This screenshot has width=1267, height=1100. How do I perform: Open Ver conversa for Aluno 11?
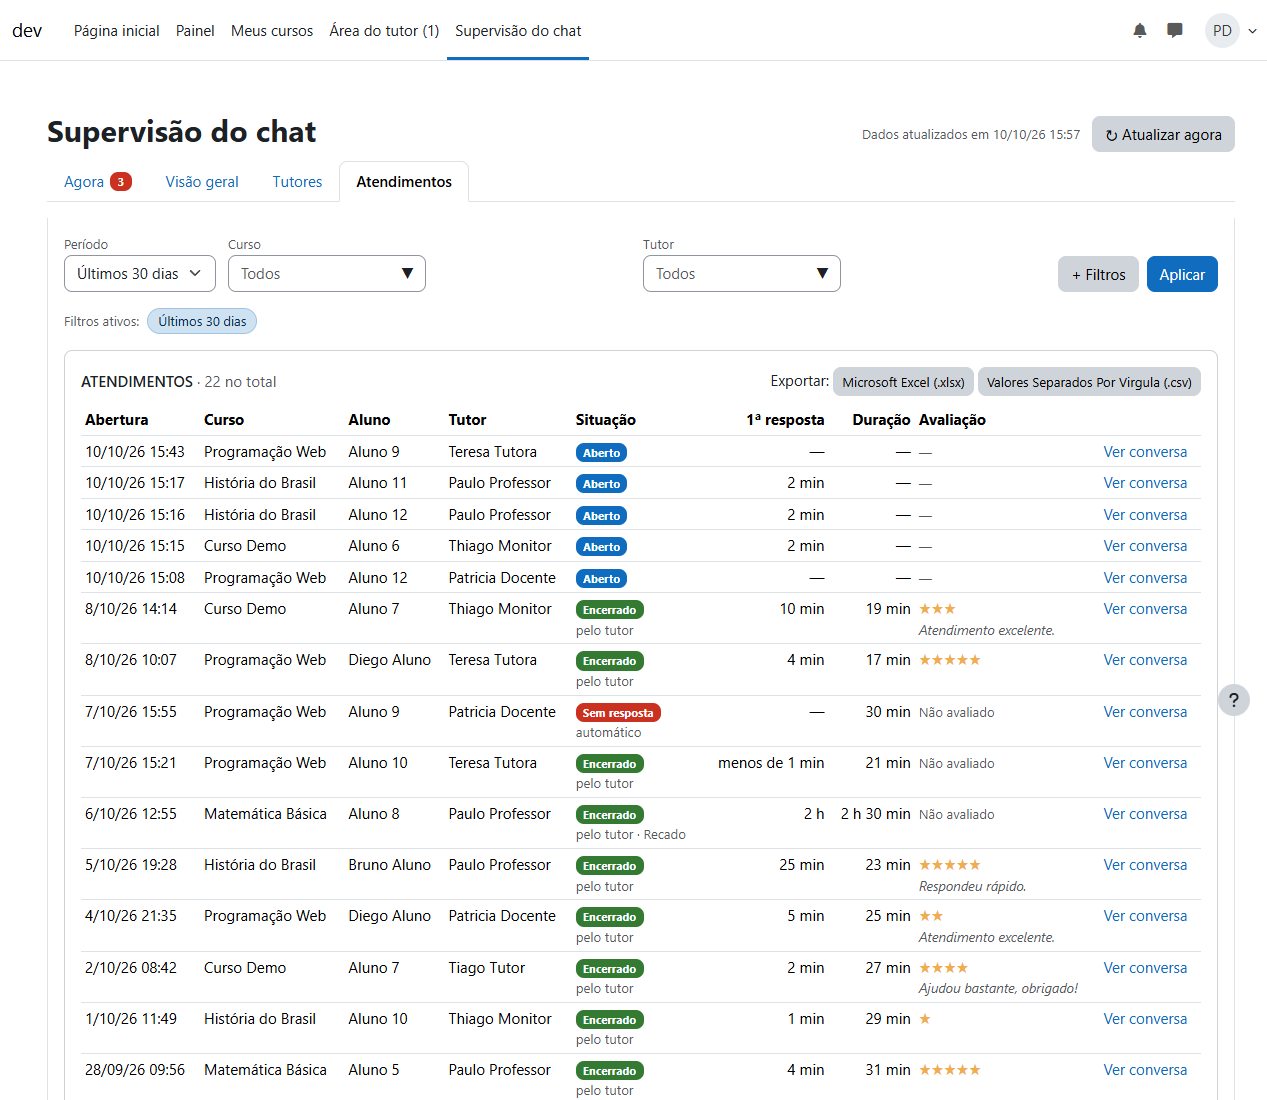(1145, 483)
